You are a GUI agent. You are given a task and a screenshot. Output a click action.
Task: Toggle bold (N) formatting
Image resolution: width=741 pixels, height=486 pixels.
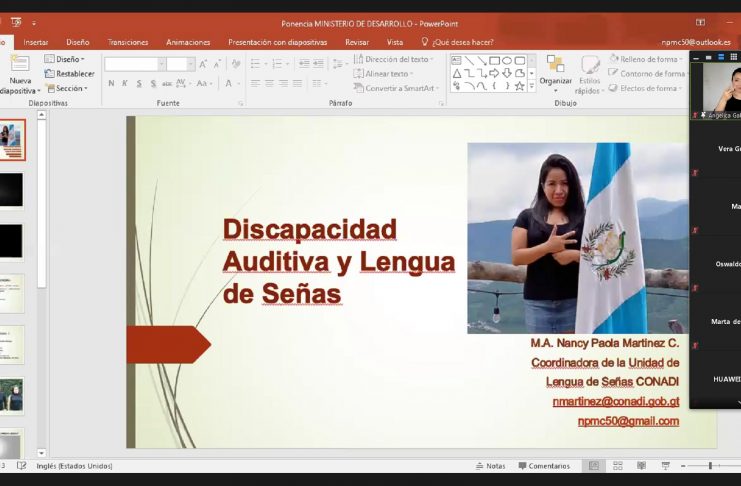[x=111, y=84]
